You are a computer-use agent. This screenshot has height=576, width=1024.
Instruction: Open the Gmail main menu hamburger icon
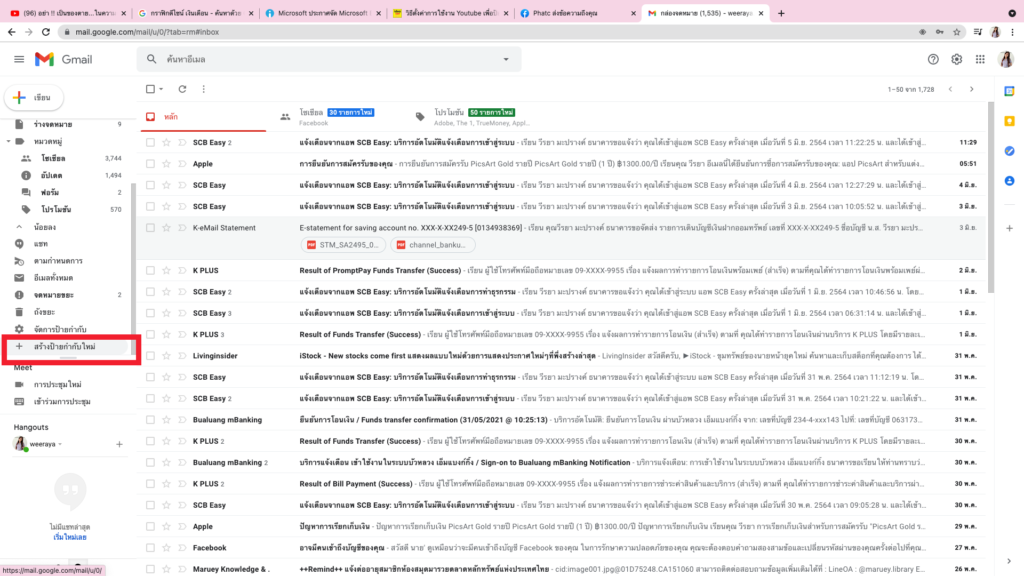click(19, 59)
